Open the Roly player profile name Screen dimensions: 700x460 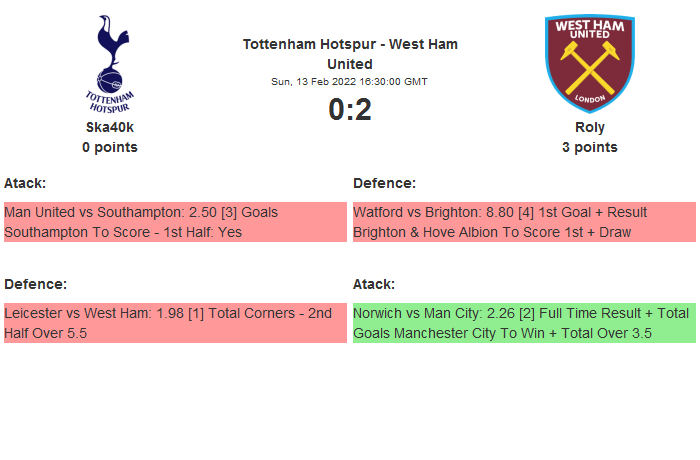pos(589,127)
